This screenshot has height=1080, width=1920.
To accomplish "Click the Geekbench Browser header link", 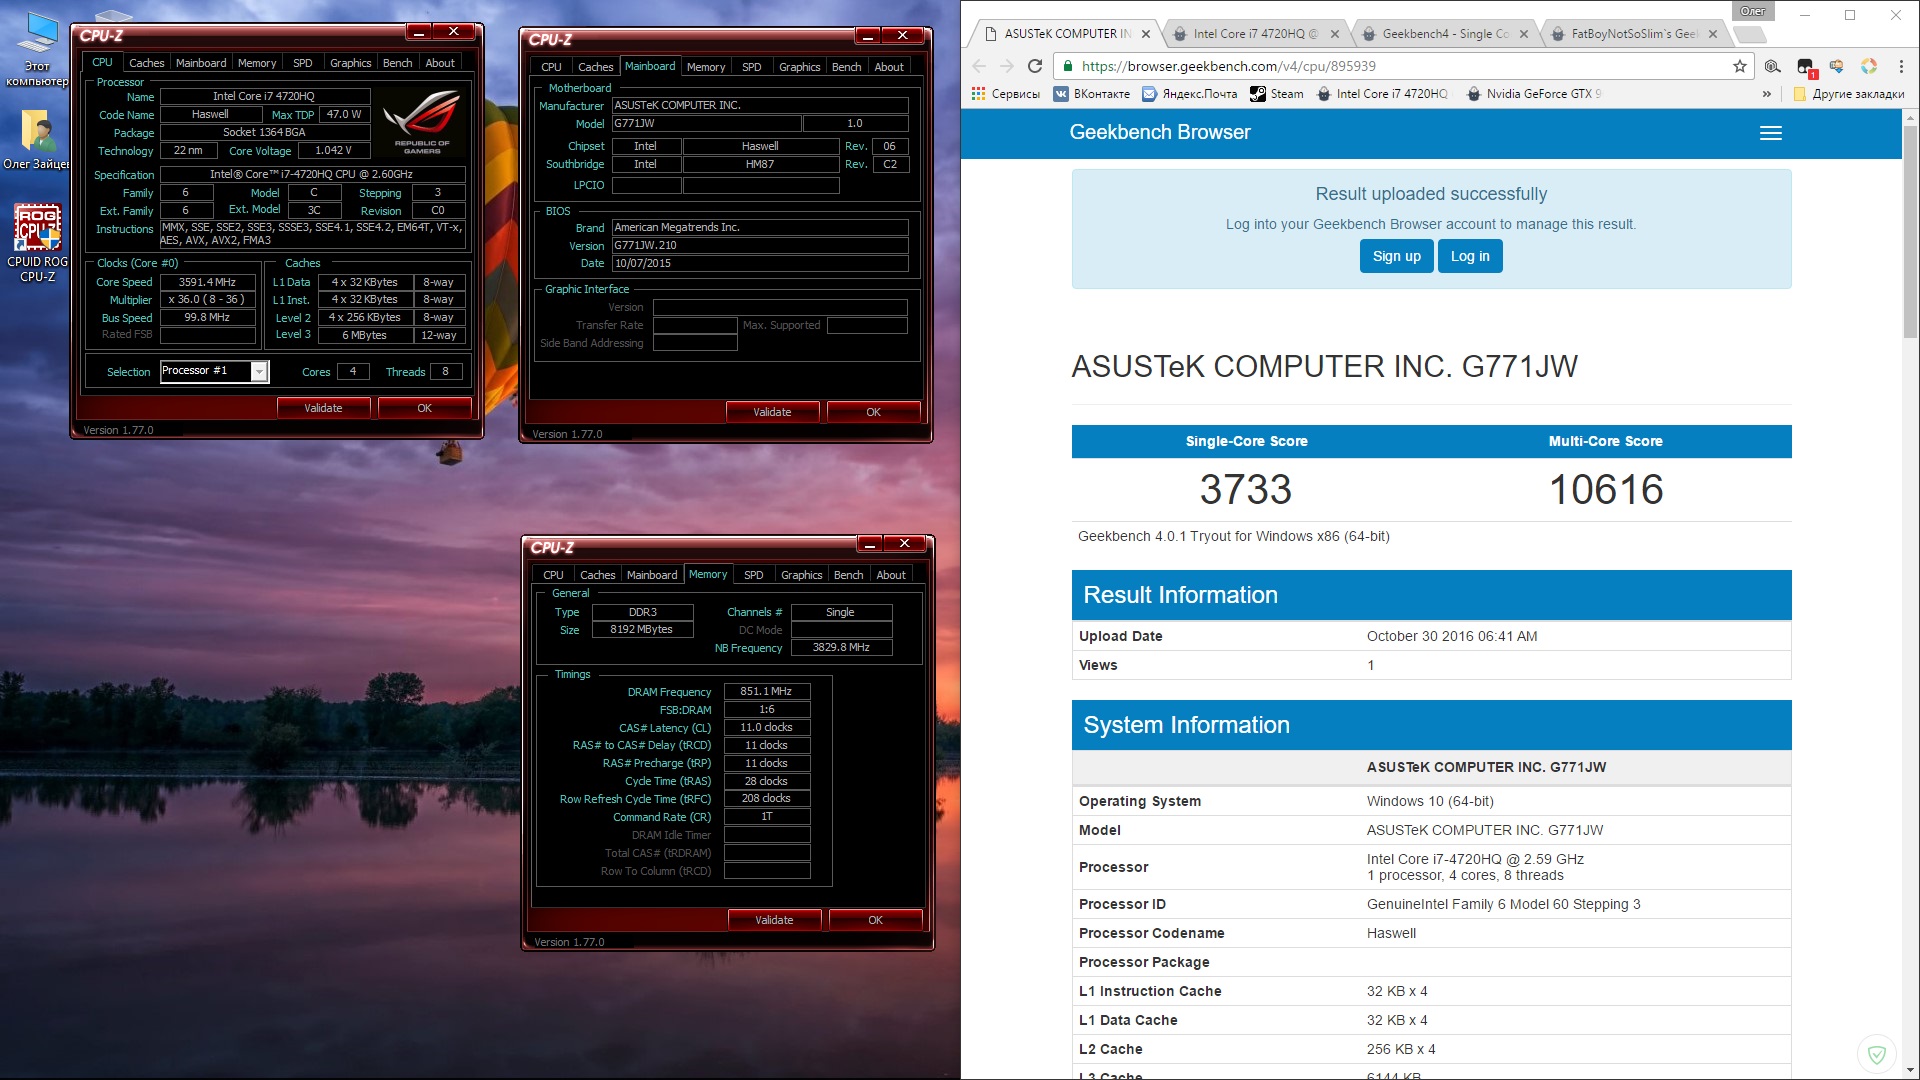I will coord(1160,132).
